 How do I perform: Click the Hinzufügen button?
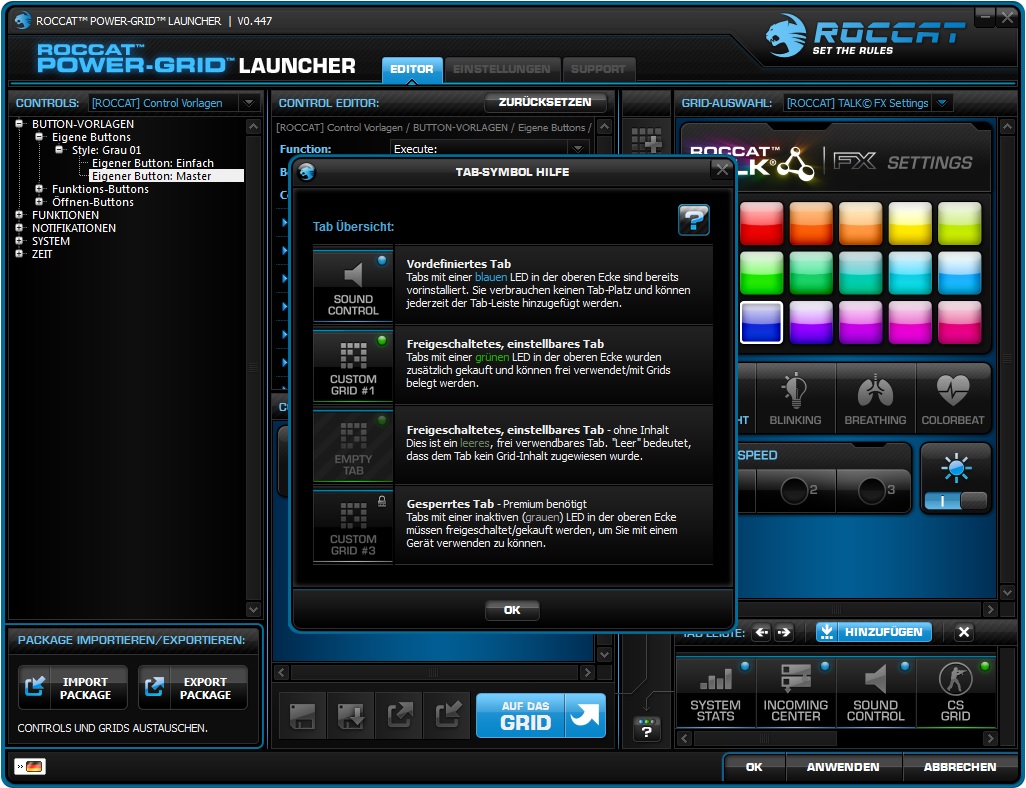pyautogui.click(x=874, y=632)
